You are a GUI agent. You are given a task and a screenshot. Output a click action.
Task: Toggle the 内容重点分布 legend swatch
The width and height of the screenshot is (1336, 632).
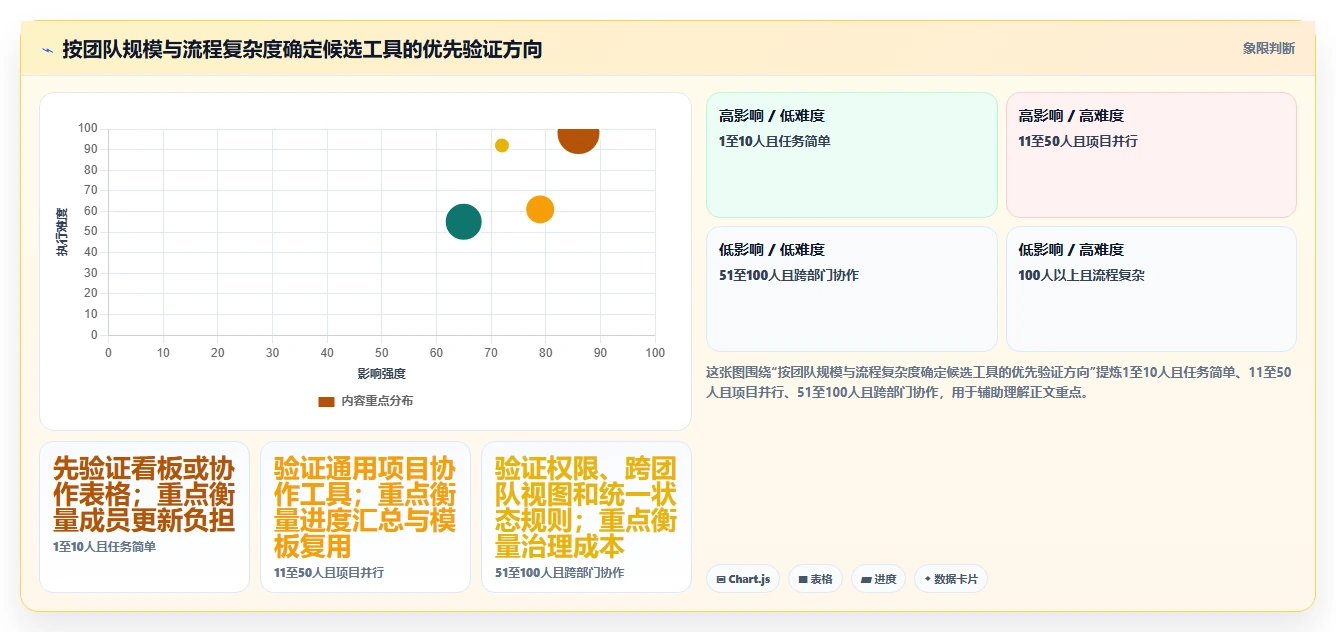326,401
